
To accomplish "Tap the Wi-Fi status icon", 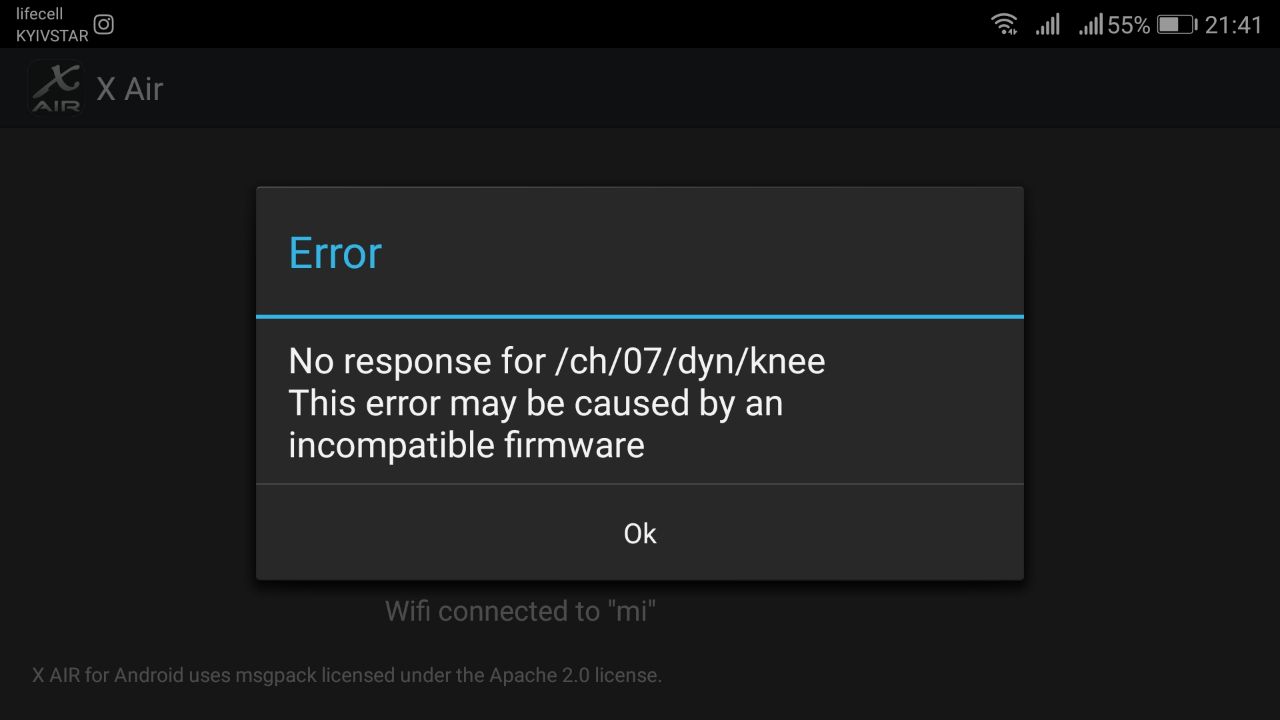I will coord(1004,24).
